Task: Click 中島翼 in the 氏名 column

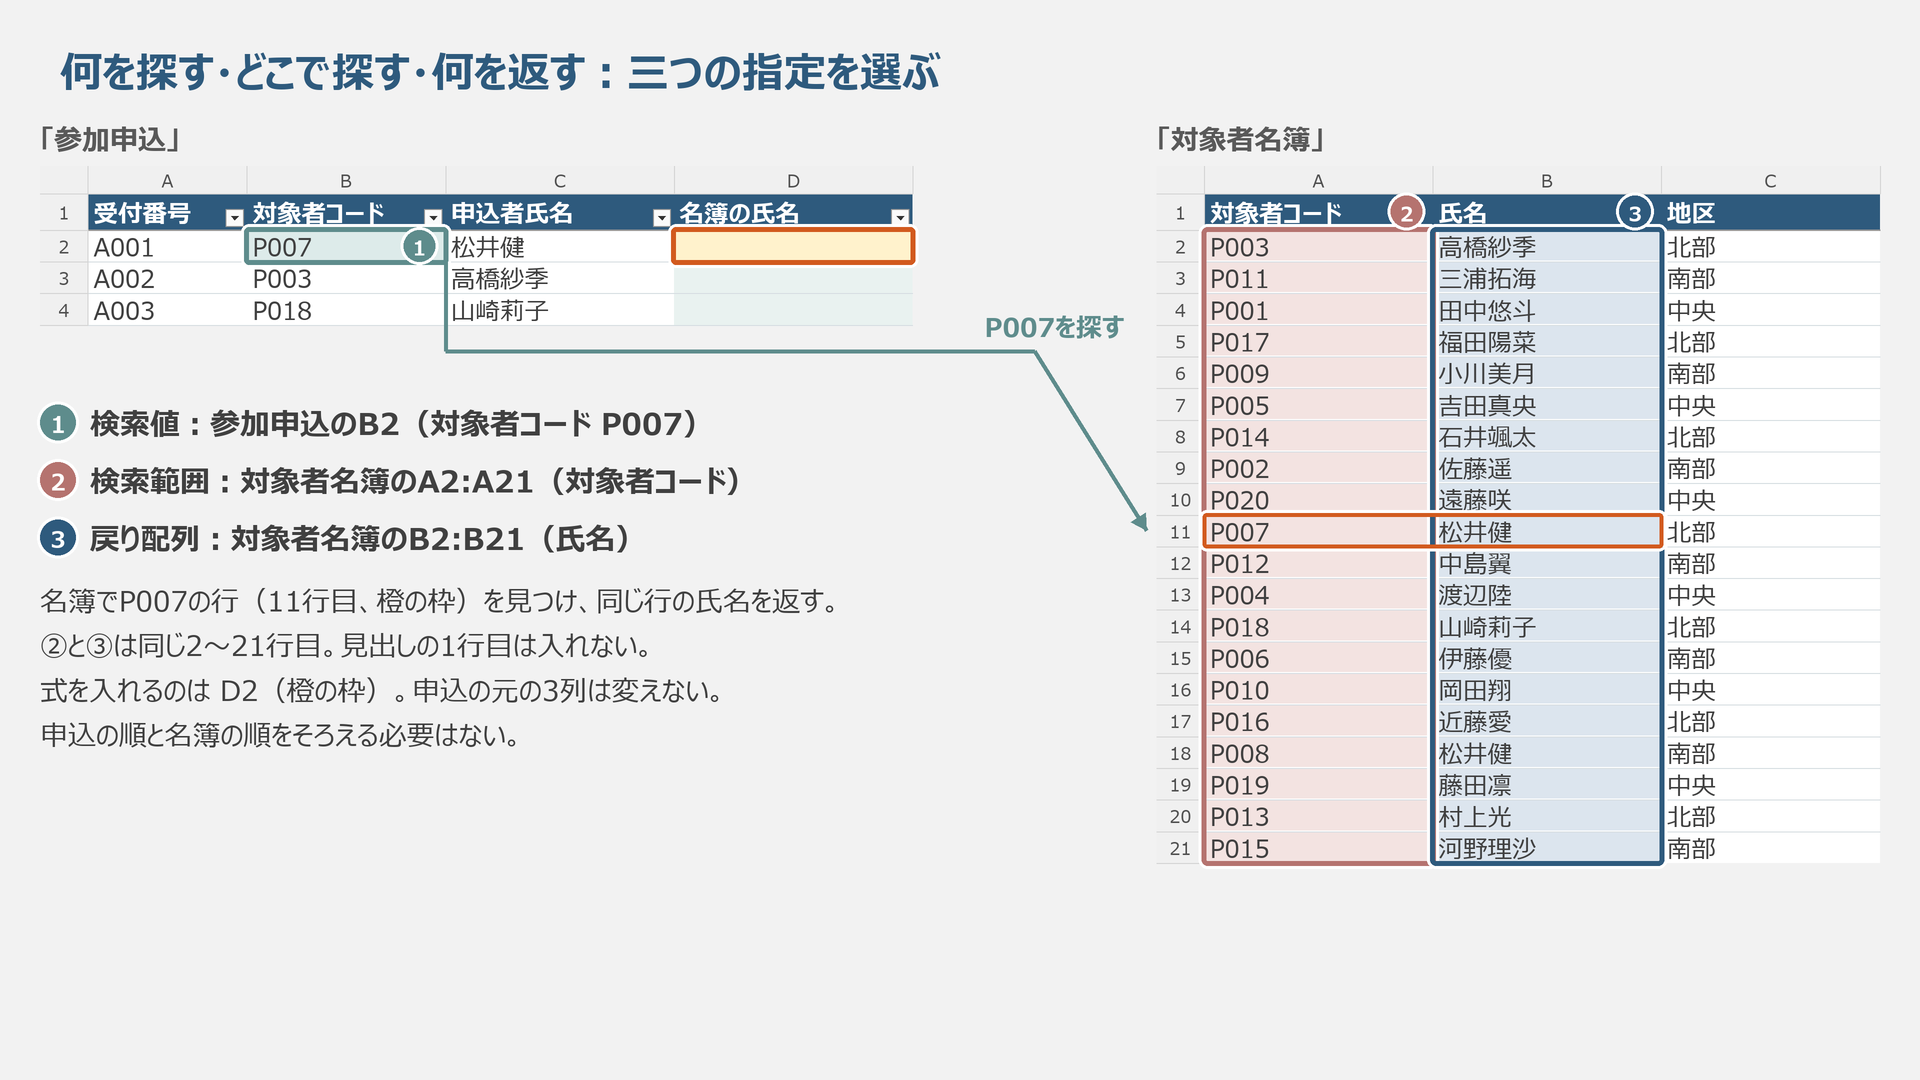Action: [1546, 564]
